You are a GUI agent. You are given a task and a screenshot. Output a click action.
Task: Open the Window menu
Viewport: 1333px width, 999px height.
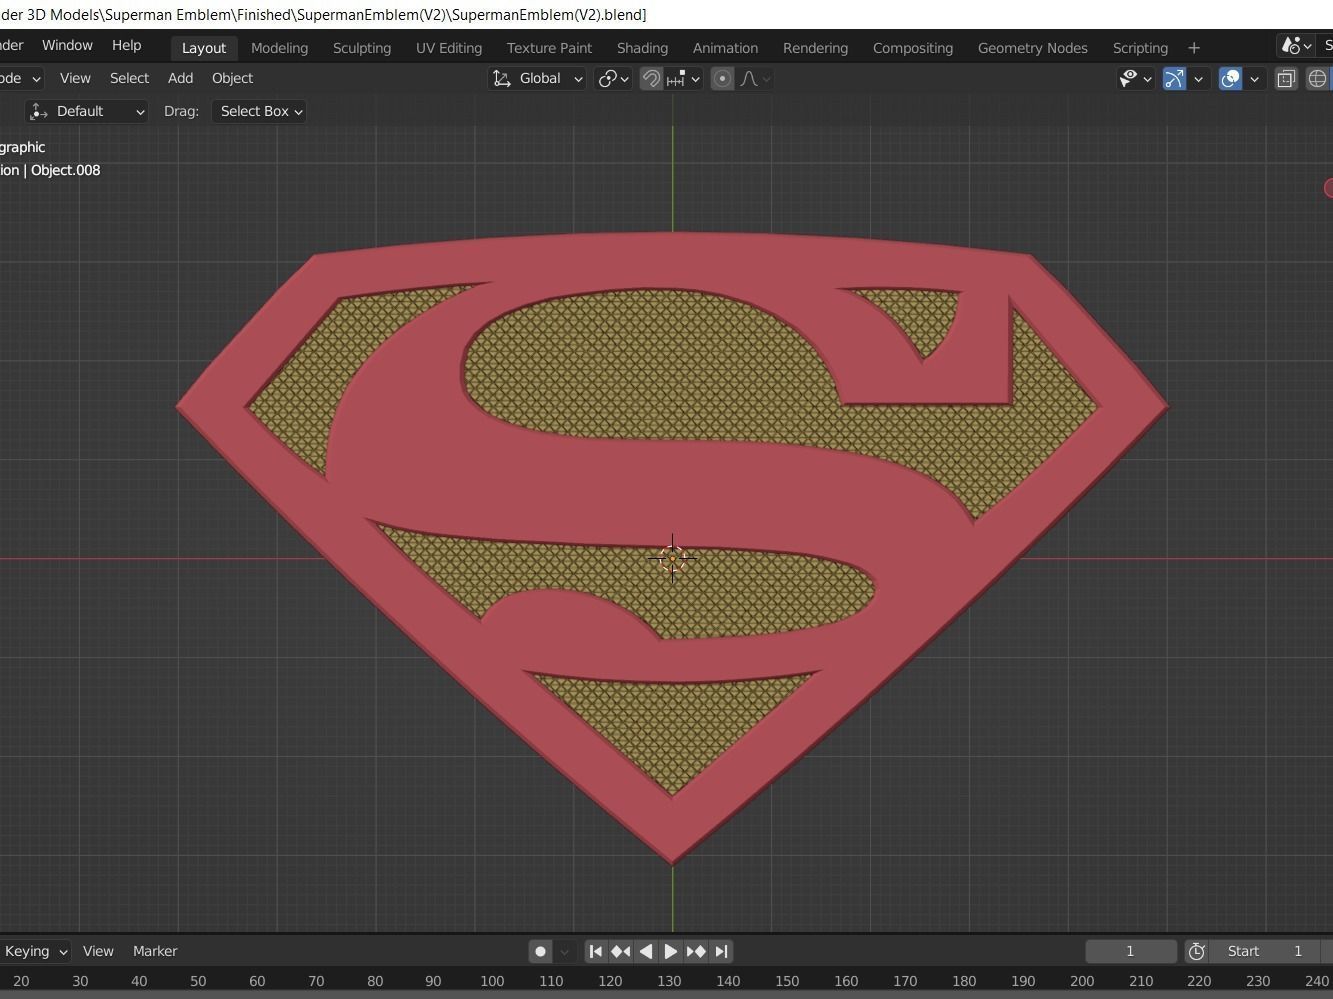[x=67, y=45]
